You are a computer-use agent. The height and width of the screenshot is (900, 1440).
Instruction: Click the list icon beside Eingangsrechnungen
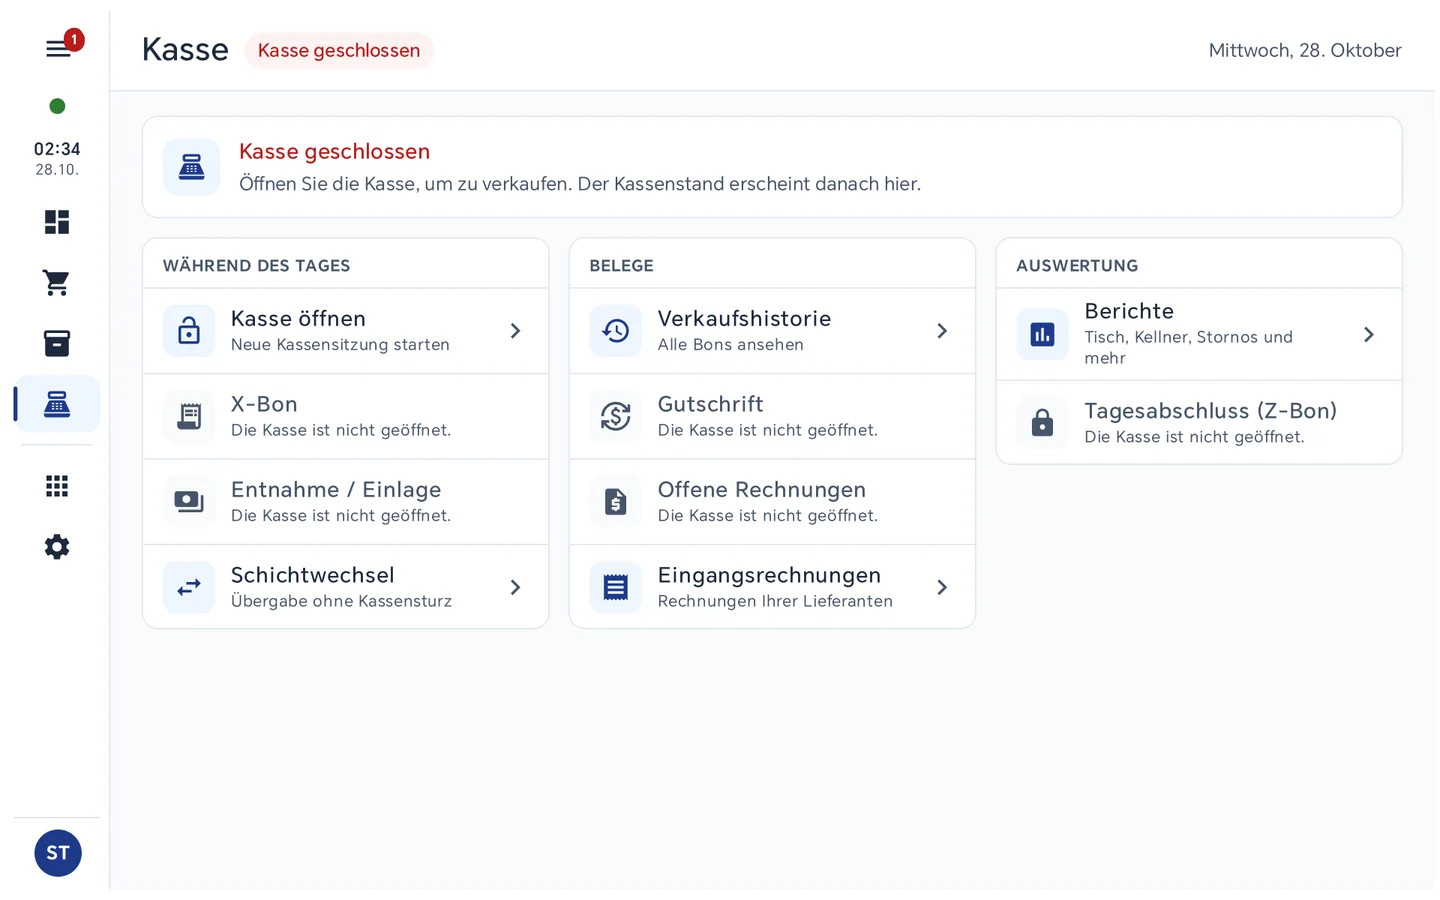pos(616,587)
